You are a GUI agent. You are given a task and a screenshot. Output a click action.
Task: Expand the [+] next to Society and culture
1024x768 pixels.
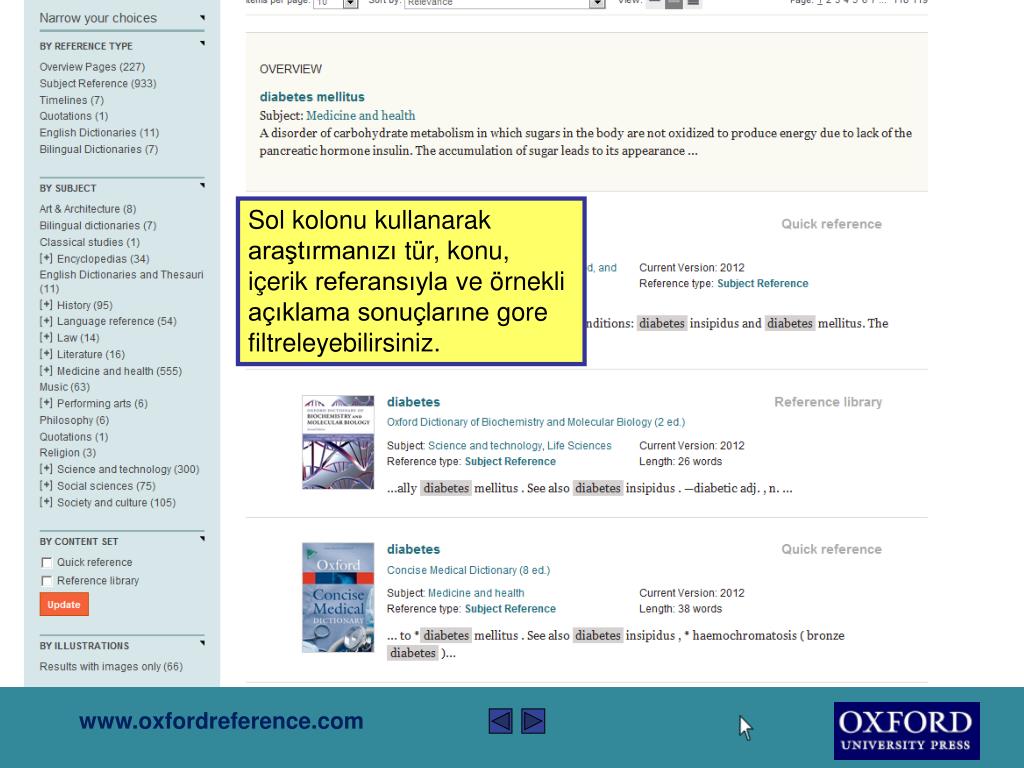point(46,502)
